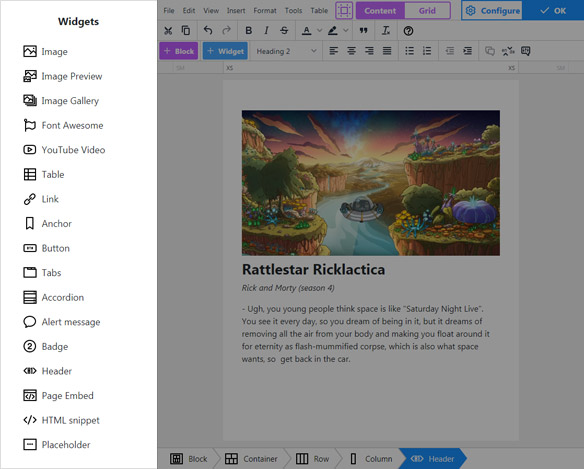The width and height of the screenshot is (584, 469).
Task: Click the Copy icon
Action: (x=185, y=31)
